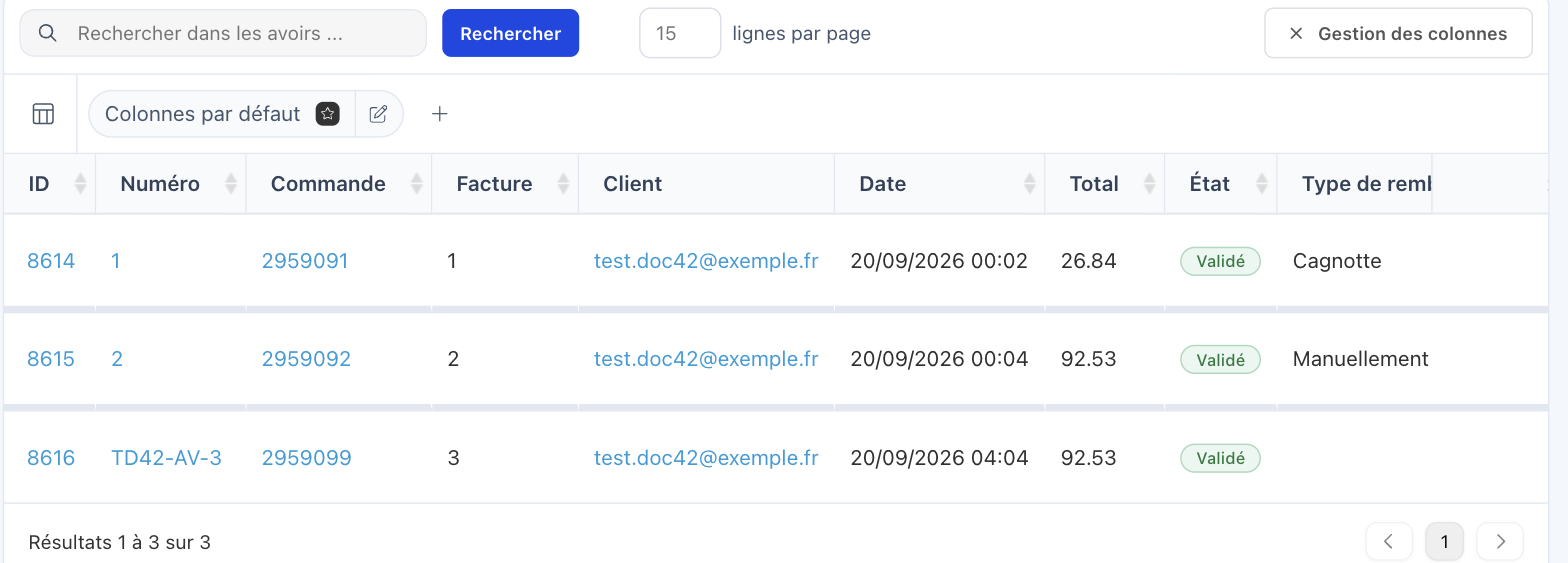Click the Validé badge in row 8616
The width and height of the screenshot is (1568, 563).
click(1220, 458)
